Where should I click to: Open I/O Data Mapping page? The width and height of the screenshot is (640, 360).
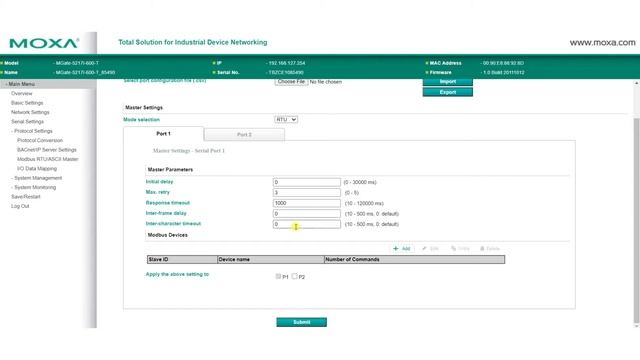[37, 169]
